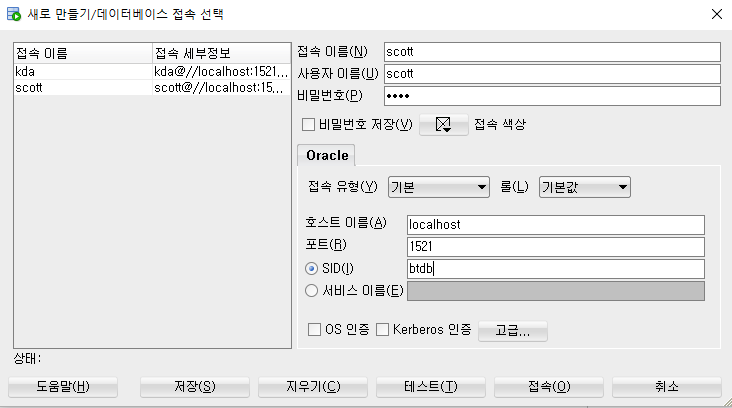
Task: Click the kda@//localhost:1521 details cell
Action: 221,71
